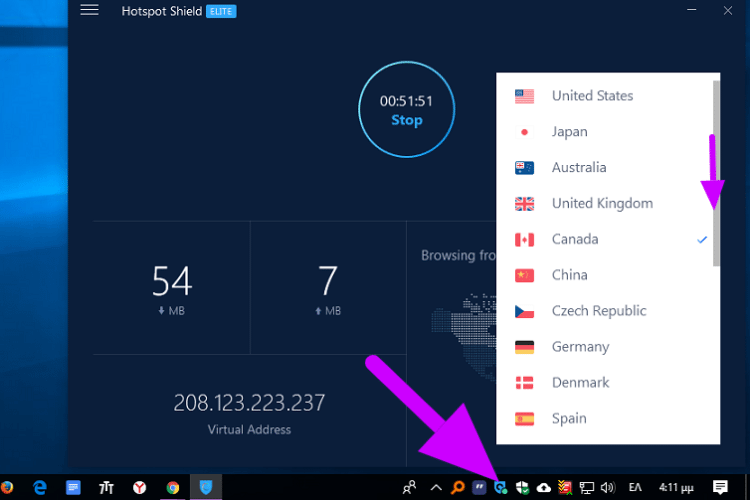The width and height of the screenshot is (750, 500).
Task: Click the Australia flag icon
Action: tap(524, 168)
